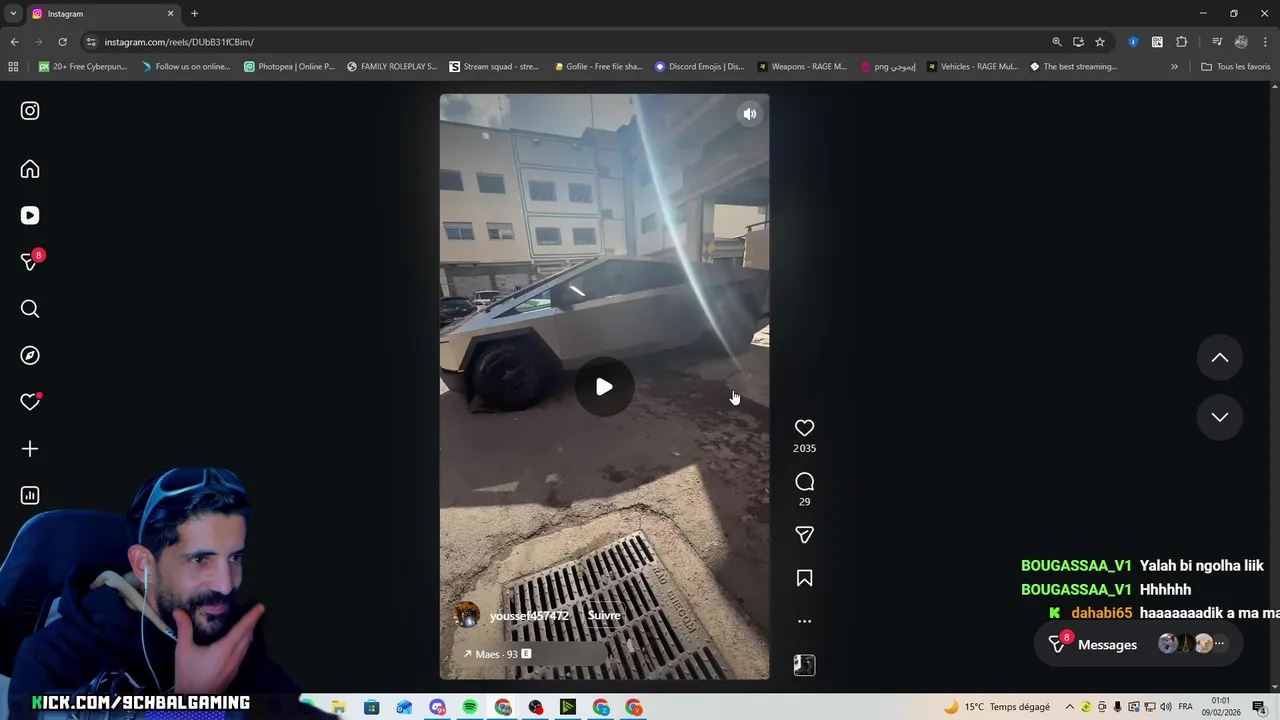Open the Instagram search icon
The width and height of the screenshot is (1280, 720).
coord(30,309)
